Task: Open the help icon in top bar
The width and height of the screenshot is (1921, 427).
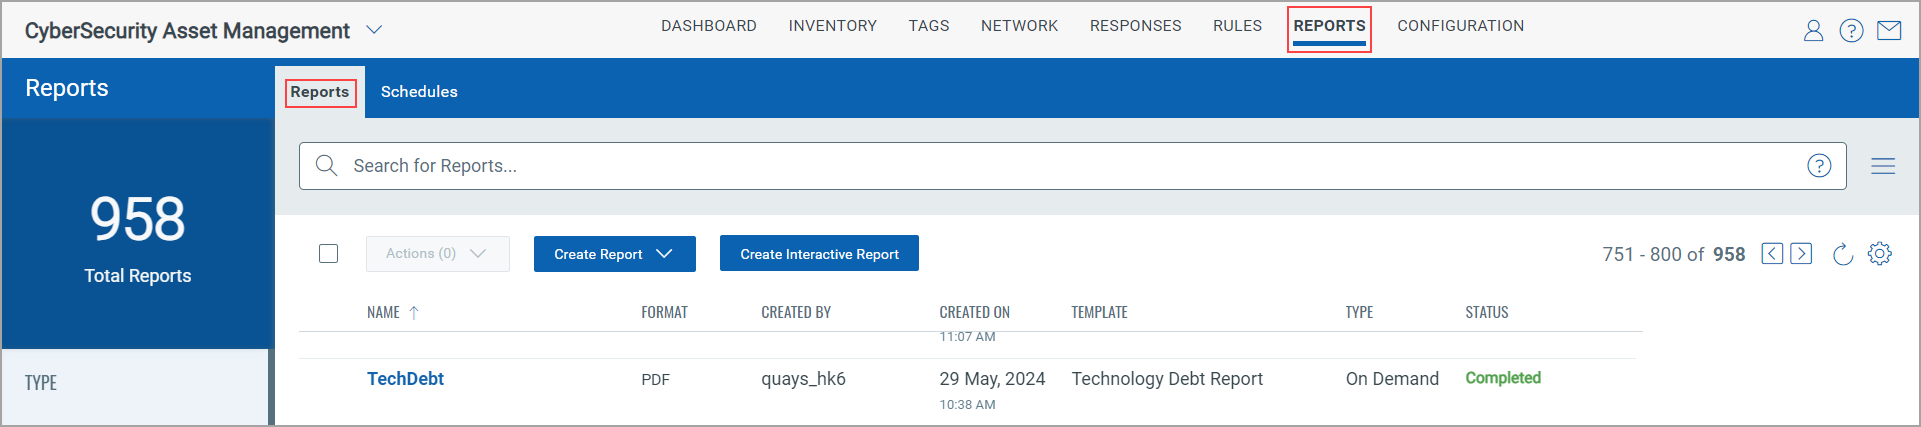Action: 1851,31
